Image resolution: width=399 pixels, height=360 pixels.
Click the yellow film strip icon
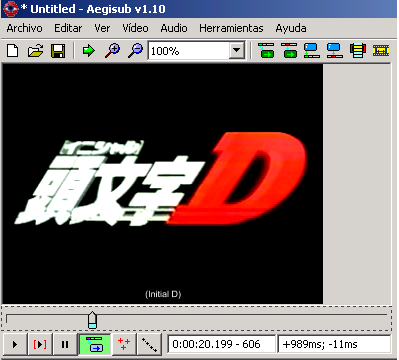pyautogui.click(x=381, y=51)
